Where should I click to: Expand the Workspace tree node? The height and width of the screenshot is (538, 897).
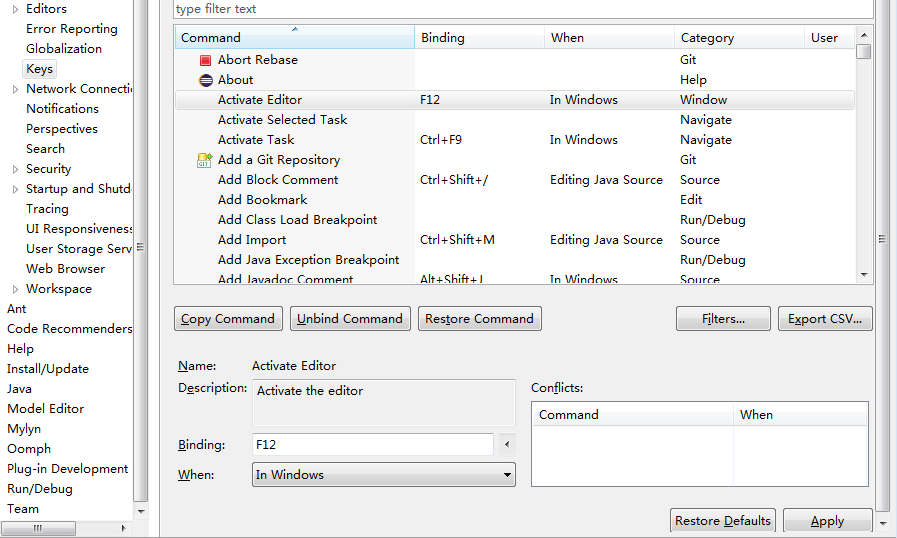click(15, 289)
